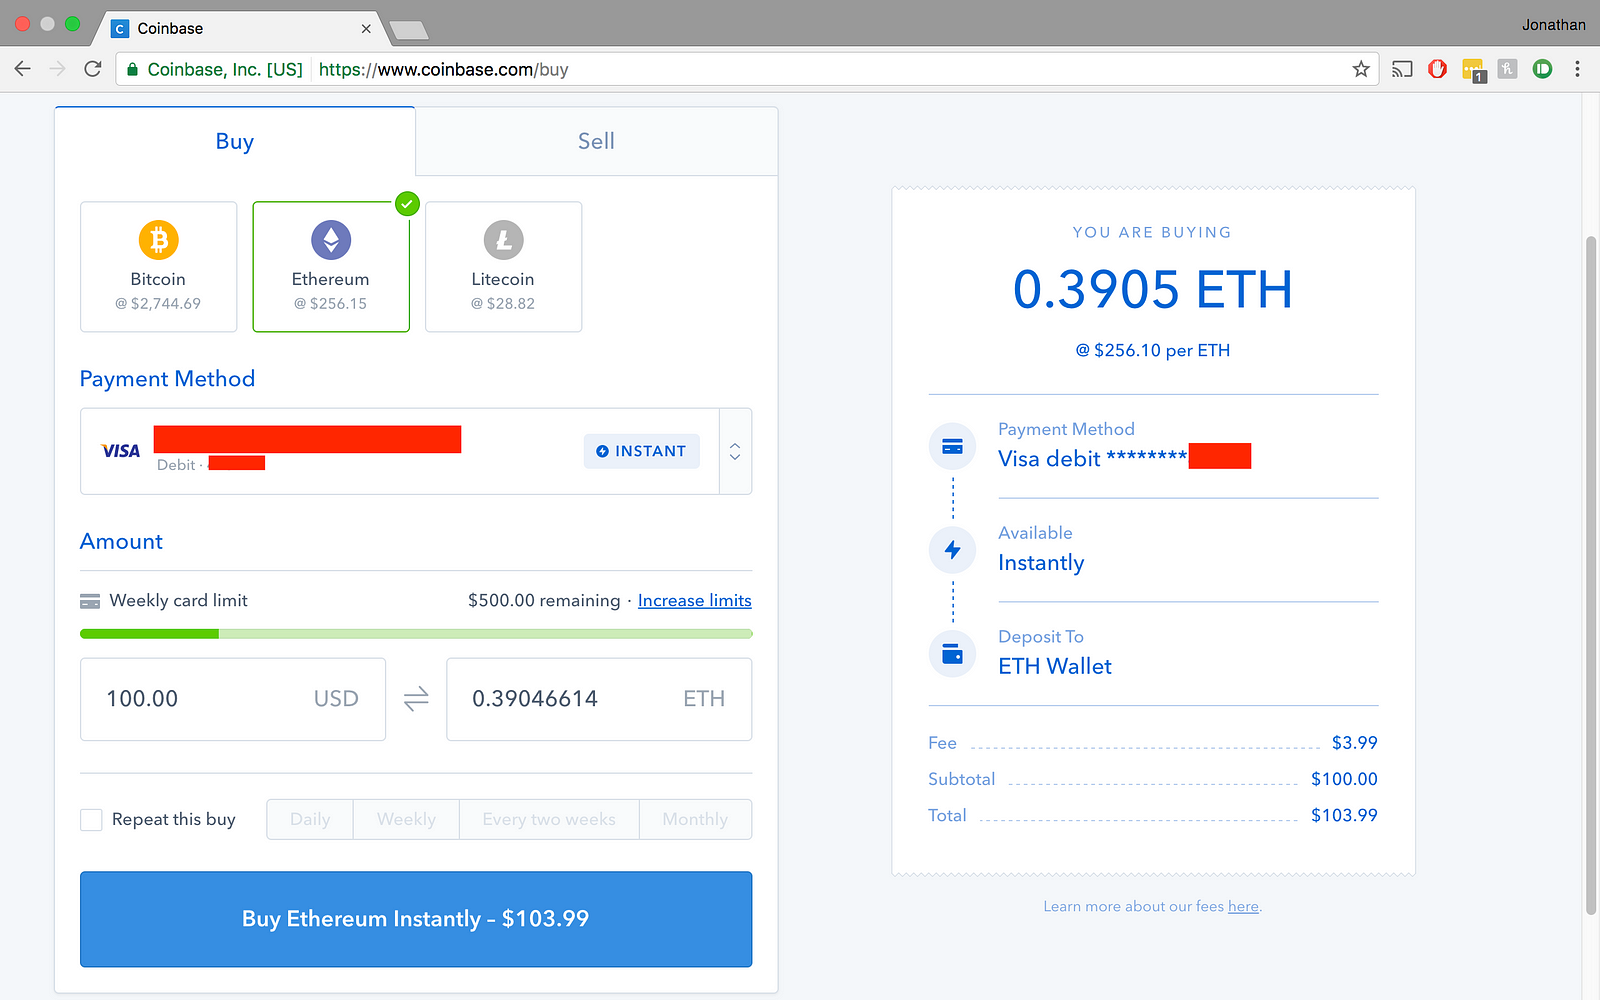Click the USD amount field showing 100.00

pyautogui.click(x=233, y=699)
